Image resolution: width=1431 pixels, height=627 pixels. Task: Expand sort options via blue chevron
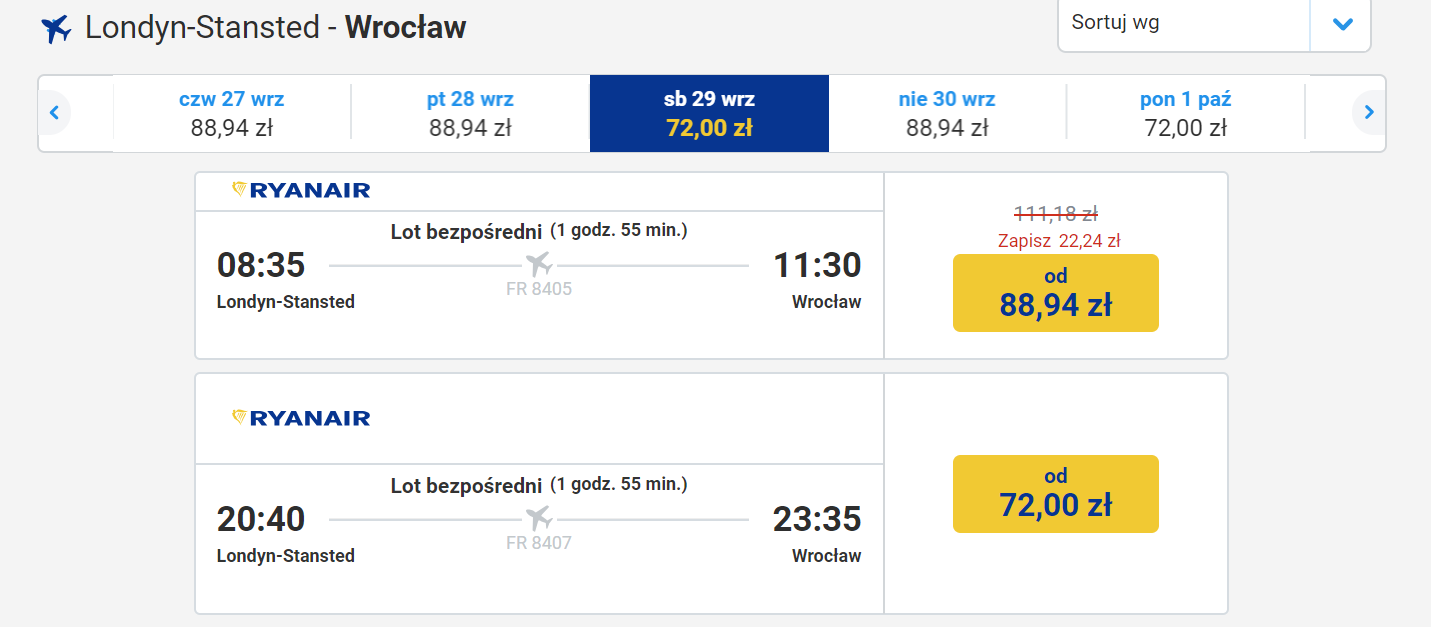click(x=1342, y=24)
